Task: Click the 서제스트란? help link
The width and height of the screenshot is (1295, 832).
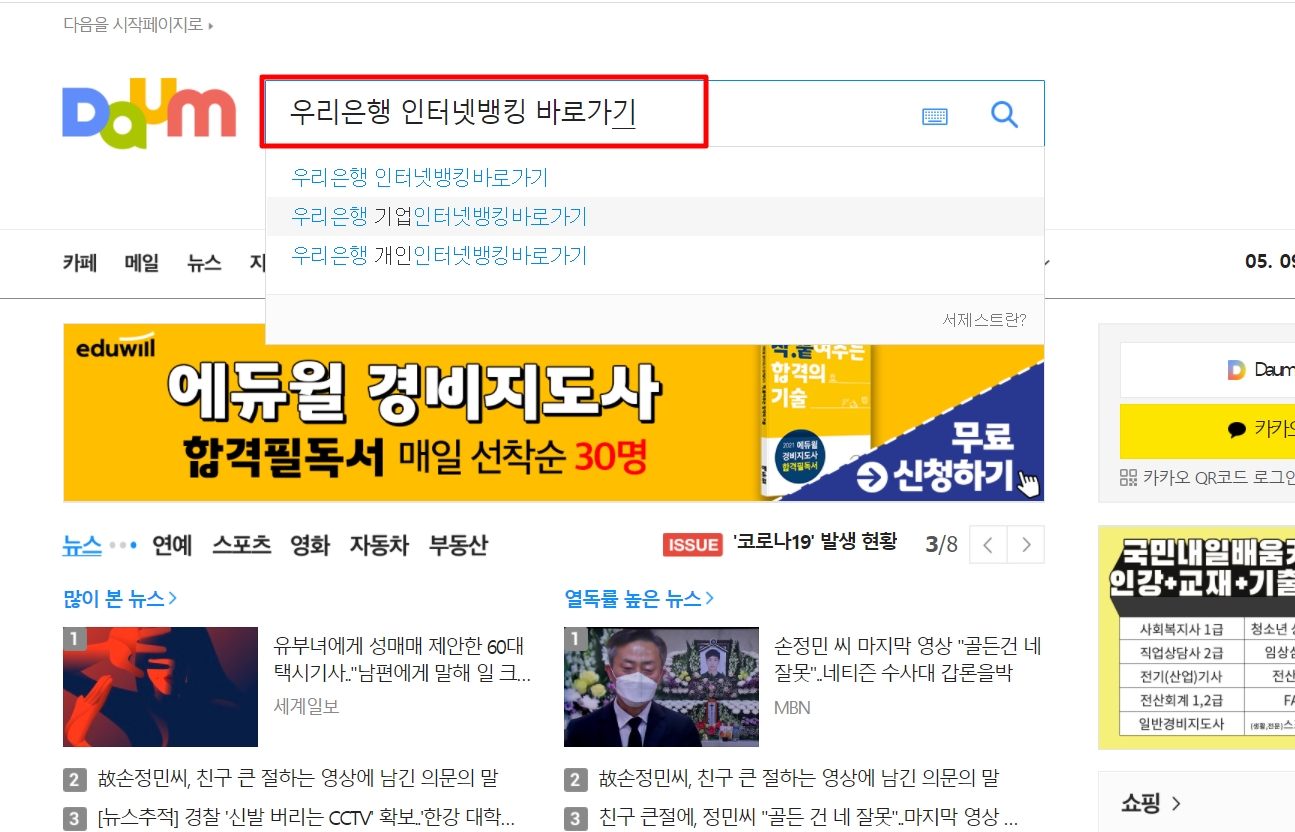Action: click(984, 320)
